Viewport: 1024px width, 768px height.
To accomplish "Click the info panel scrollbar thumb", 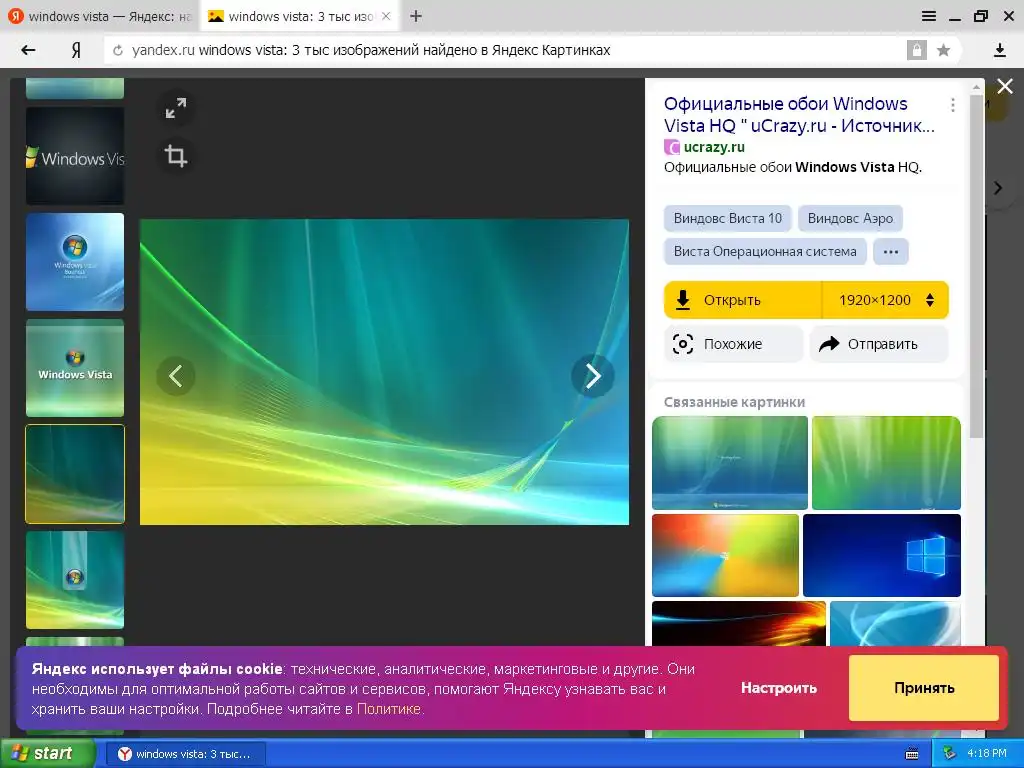I will coord(976,266).
